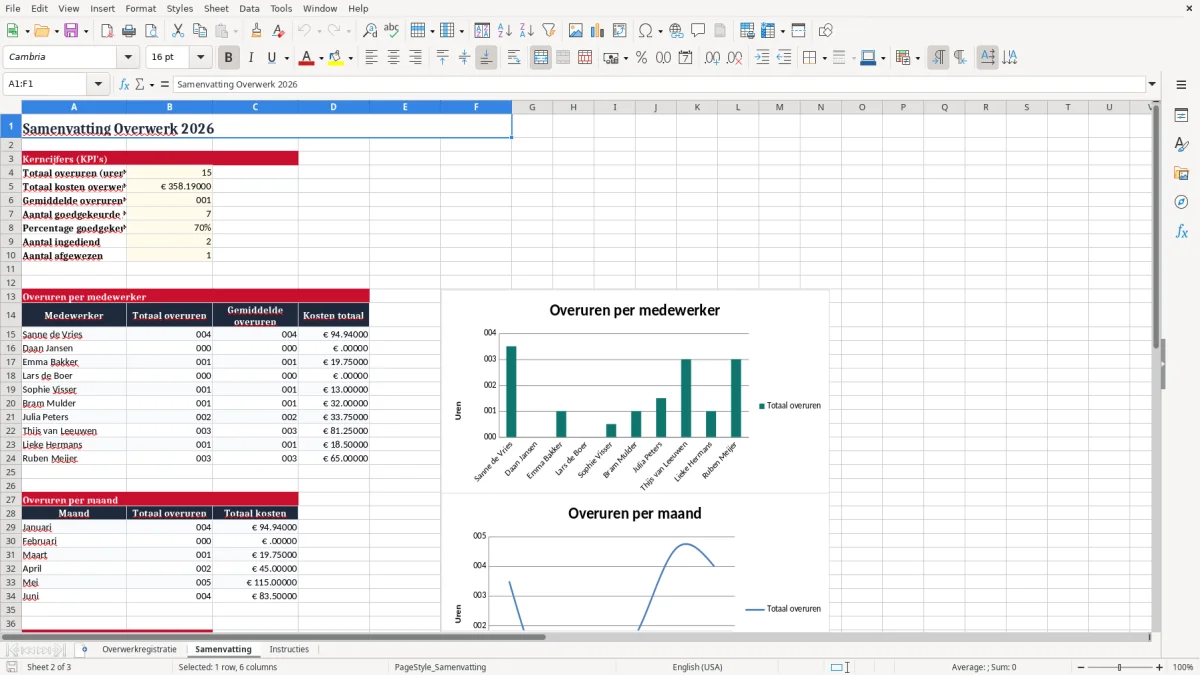This screenshot has height=675, width=1200.
Task: Open the Borders dropdown arrow
Action: (824, 58)
